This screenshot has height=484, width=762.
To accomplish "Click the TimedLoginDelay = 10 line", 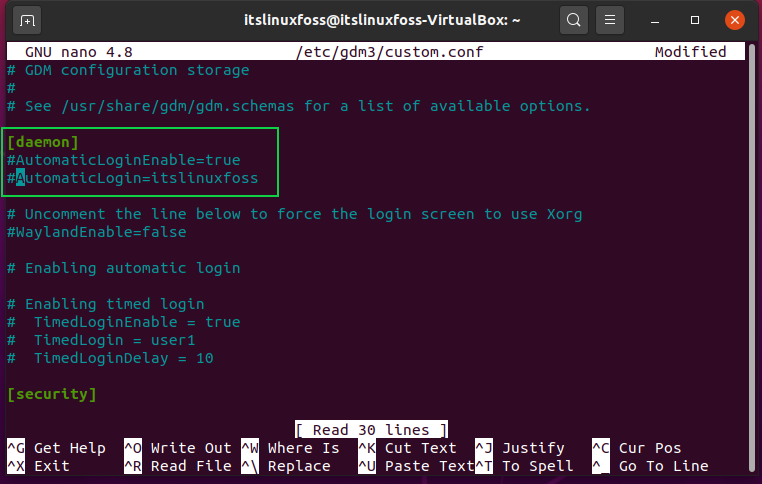I will click(110, 358).
